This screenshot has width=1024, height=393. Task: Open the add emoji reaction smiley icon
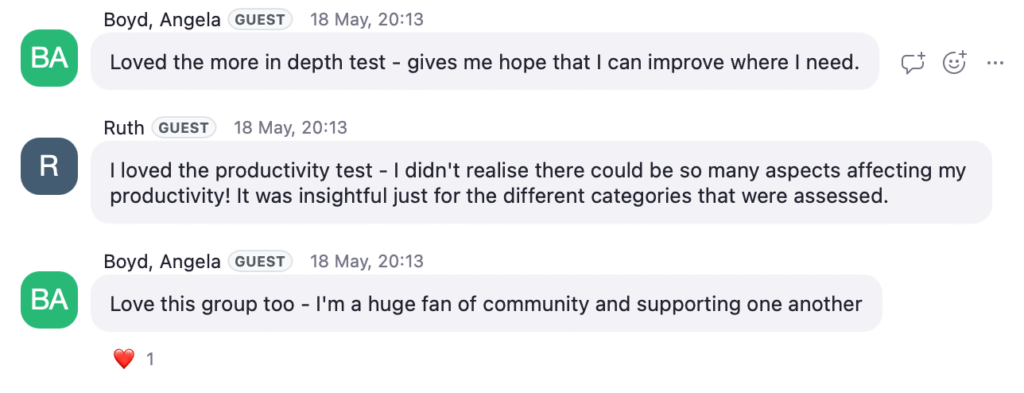coord(955,62)
